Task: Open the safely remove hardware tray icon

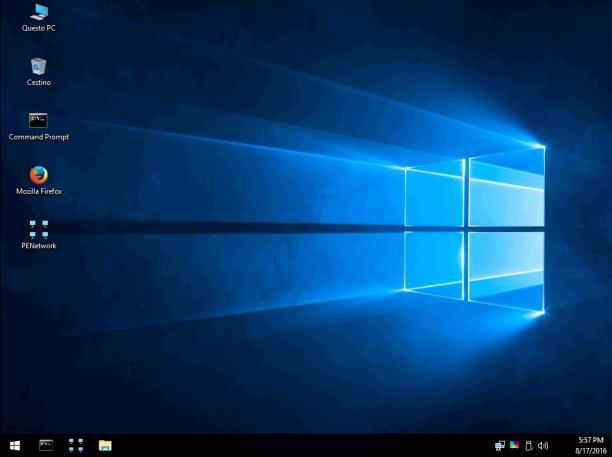Action: tap(529, 445)
